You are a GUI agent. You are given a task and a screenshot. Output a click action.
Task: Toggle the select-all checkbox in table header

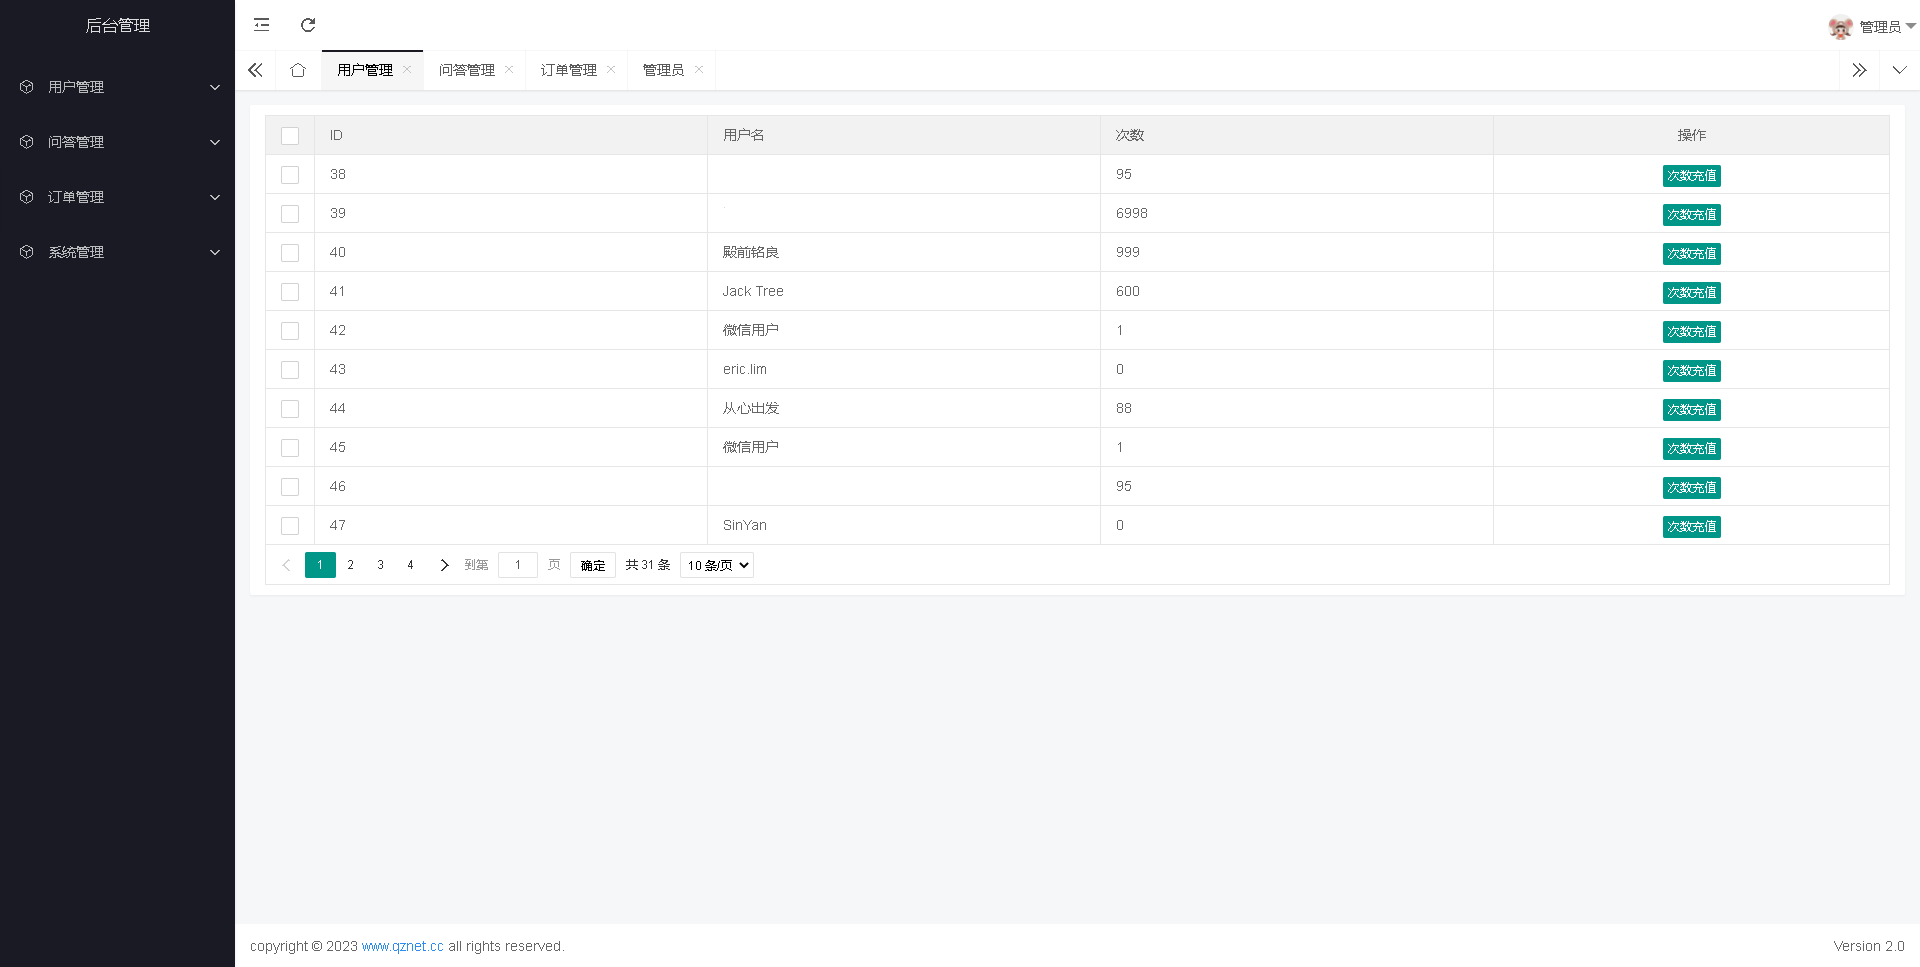[290, 136]
